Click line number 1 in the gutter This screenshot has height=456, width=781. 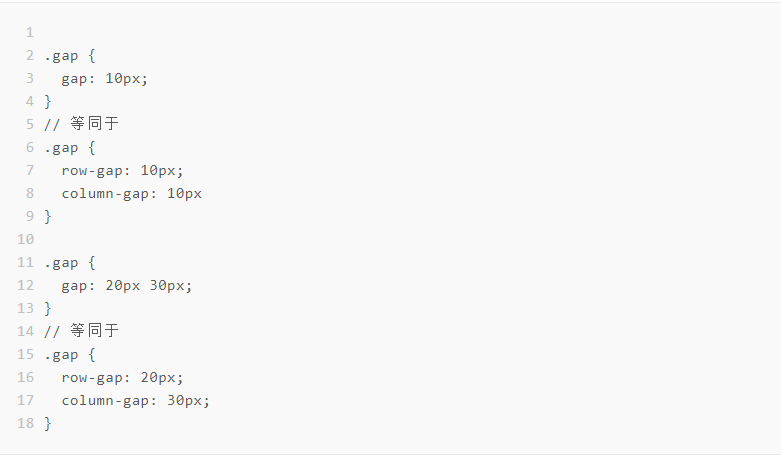(x=30, y=33)
